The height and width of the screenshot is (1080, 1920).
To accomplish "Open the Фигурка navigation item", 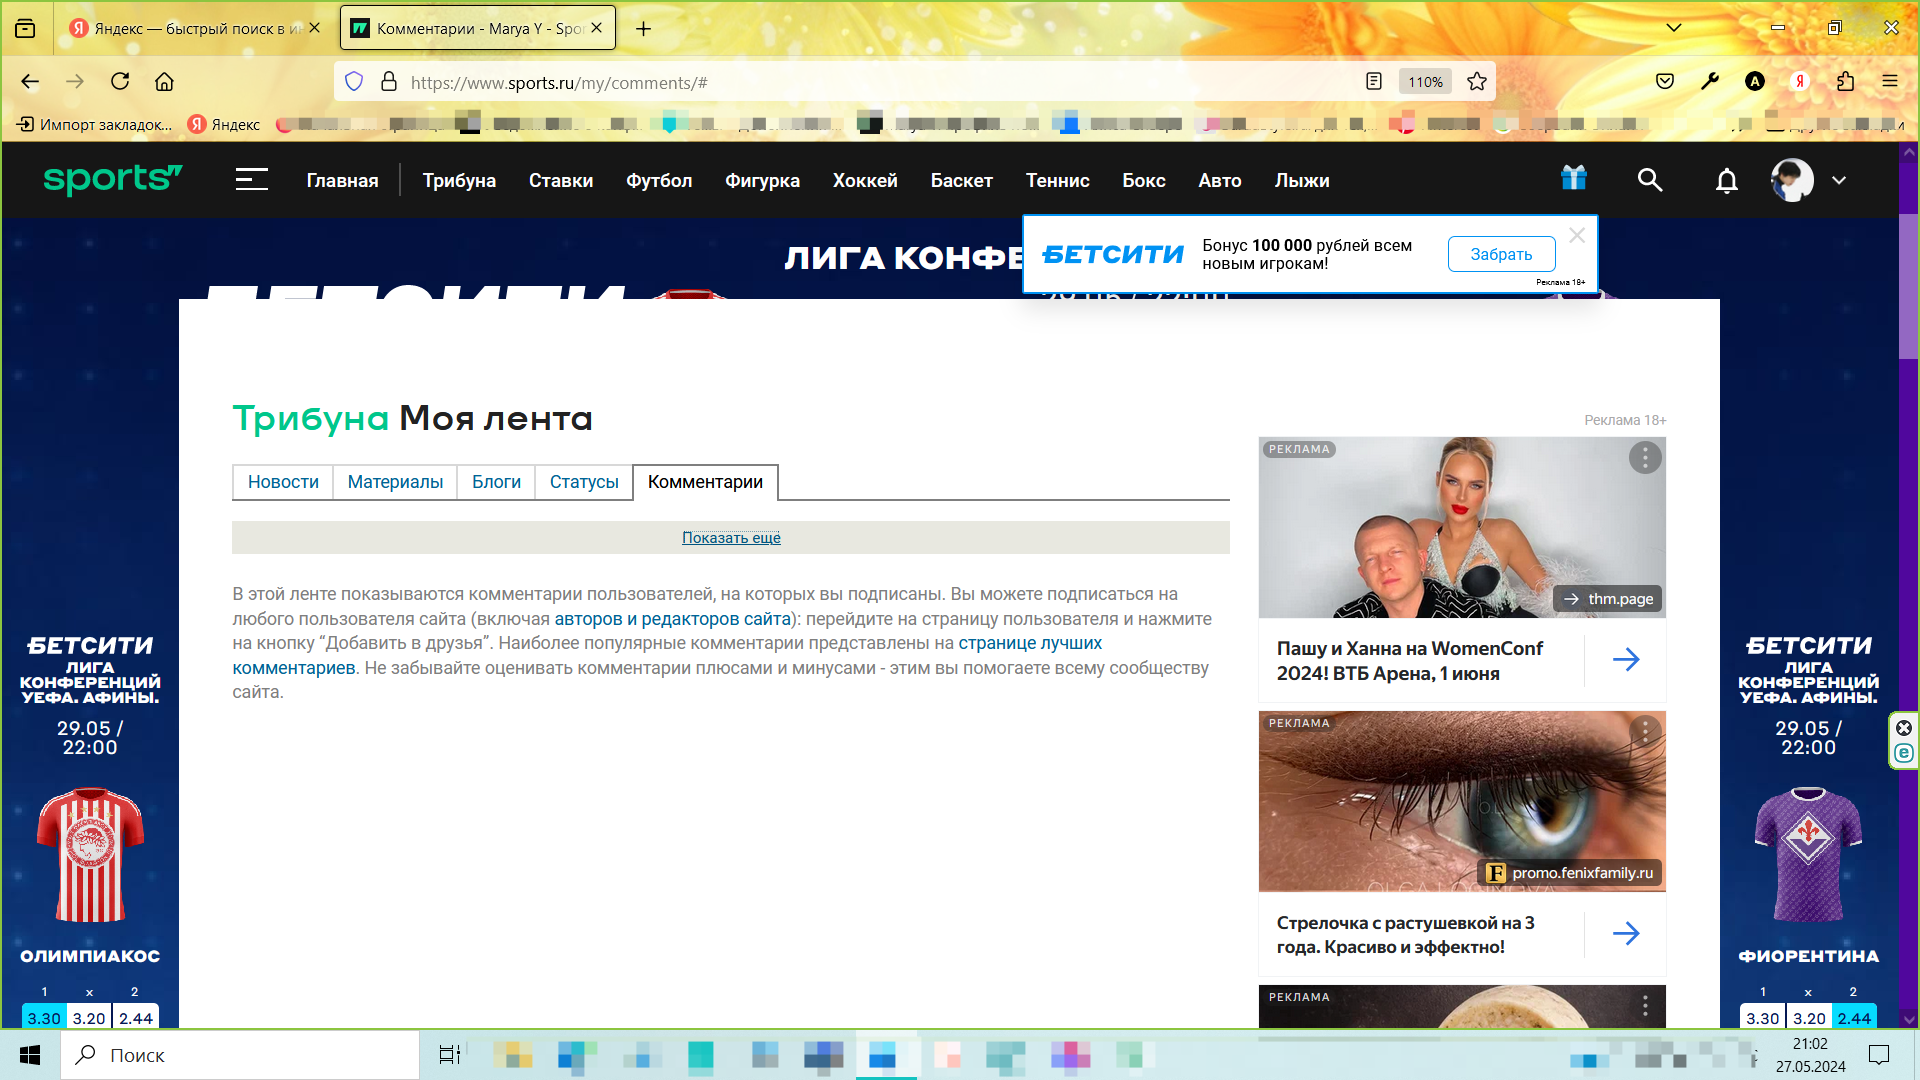I will [x=762, y=180].
